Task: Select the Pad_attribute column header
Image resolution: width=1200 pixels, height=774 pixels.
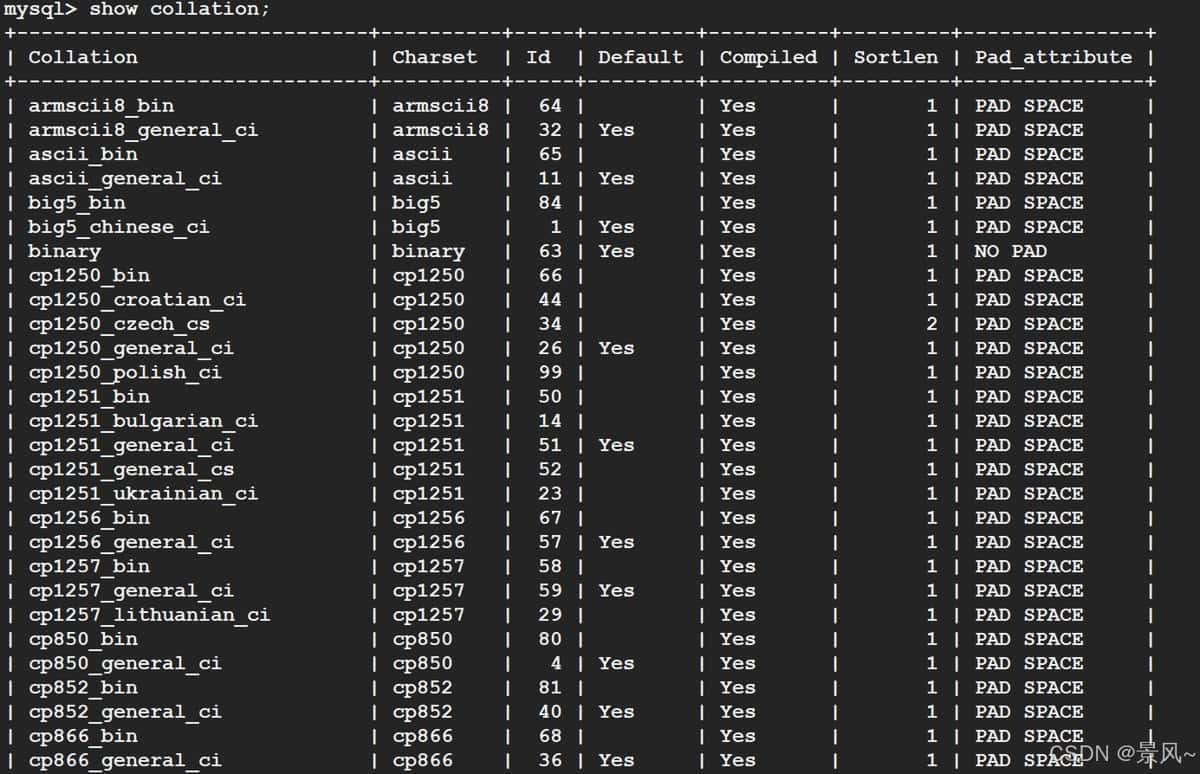Action: (x=1054, y=57)
